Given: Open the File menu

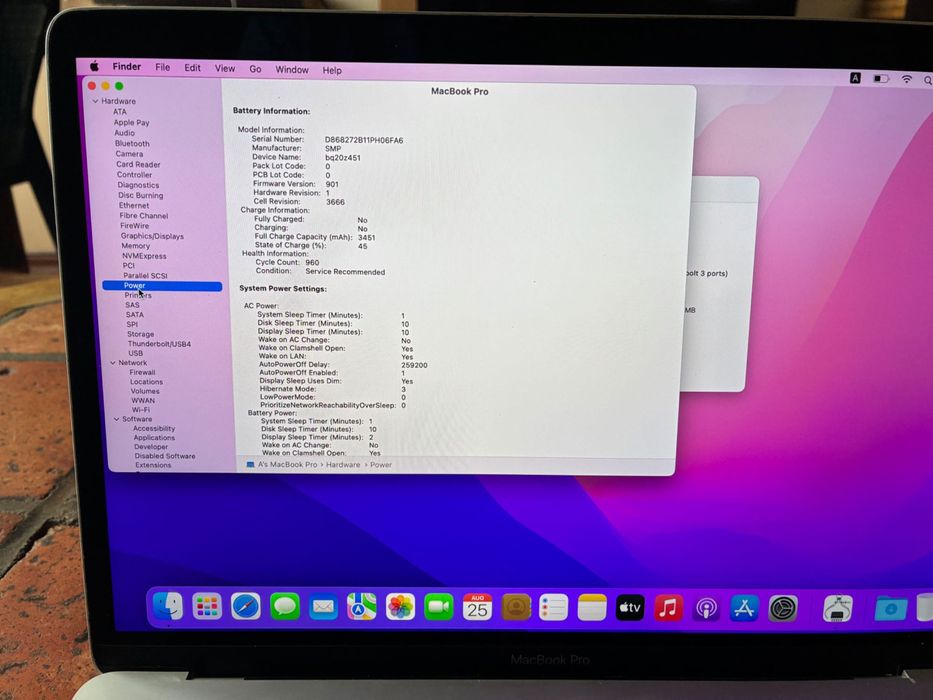Looking at the screenshot, I should (x=162, y=67).
